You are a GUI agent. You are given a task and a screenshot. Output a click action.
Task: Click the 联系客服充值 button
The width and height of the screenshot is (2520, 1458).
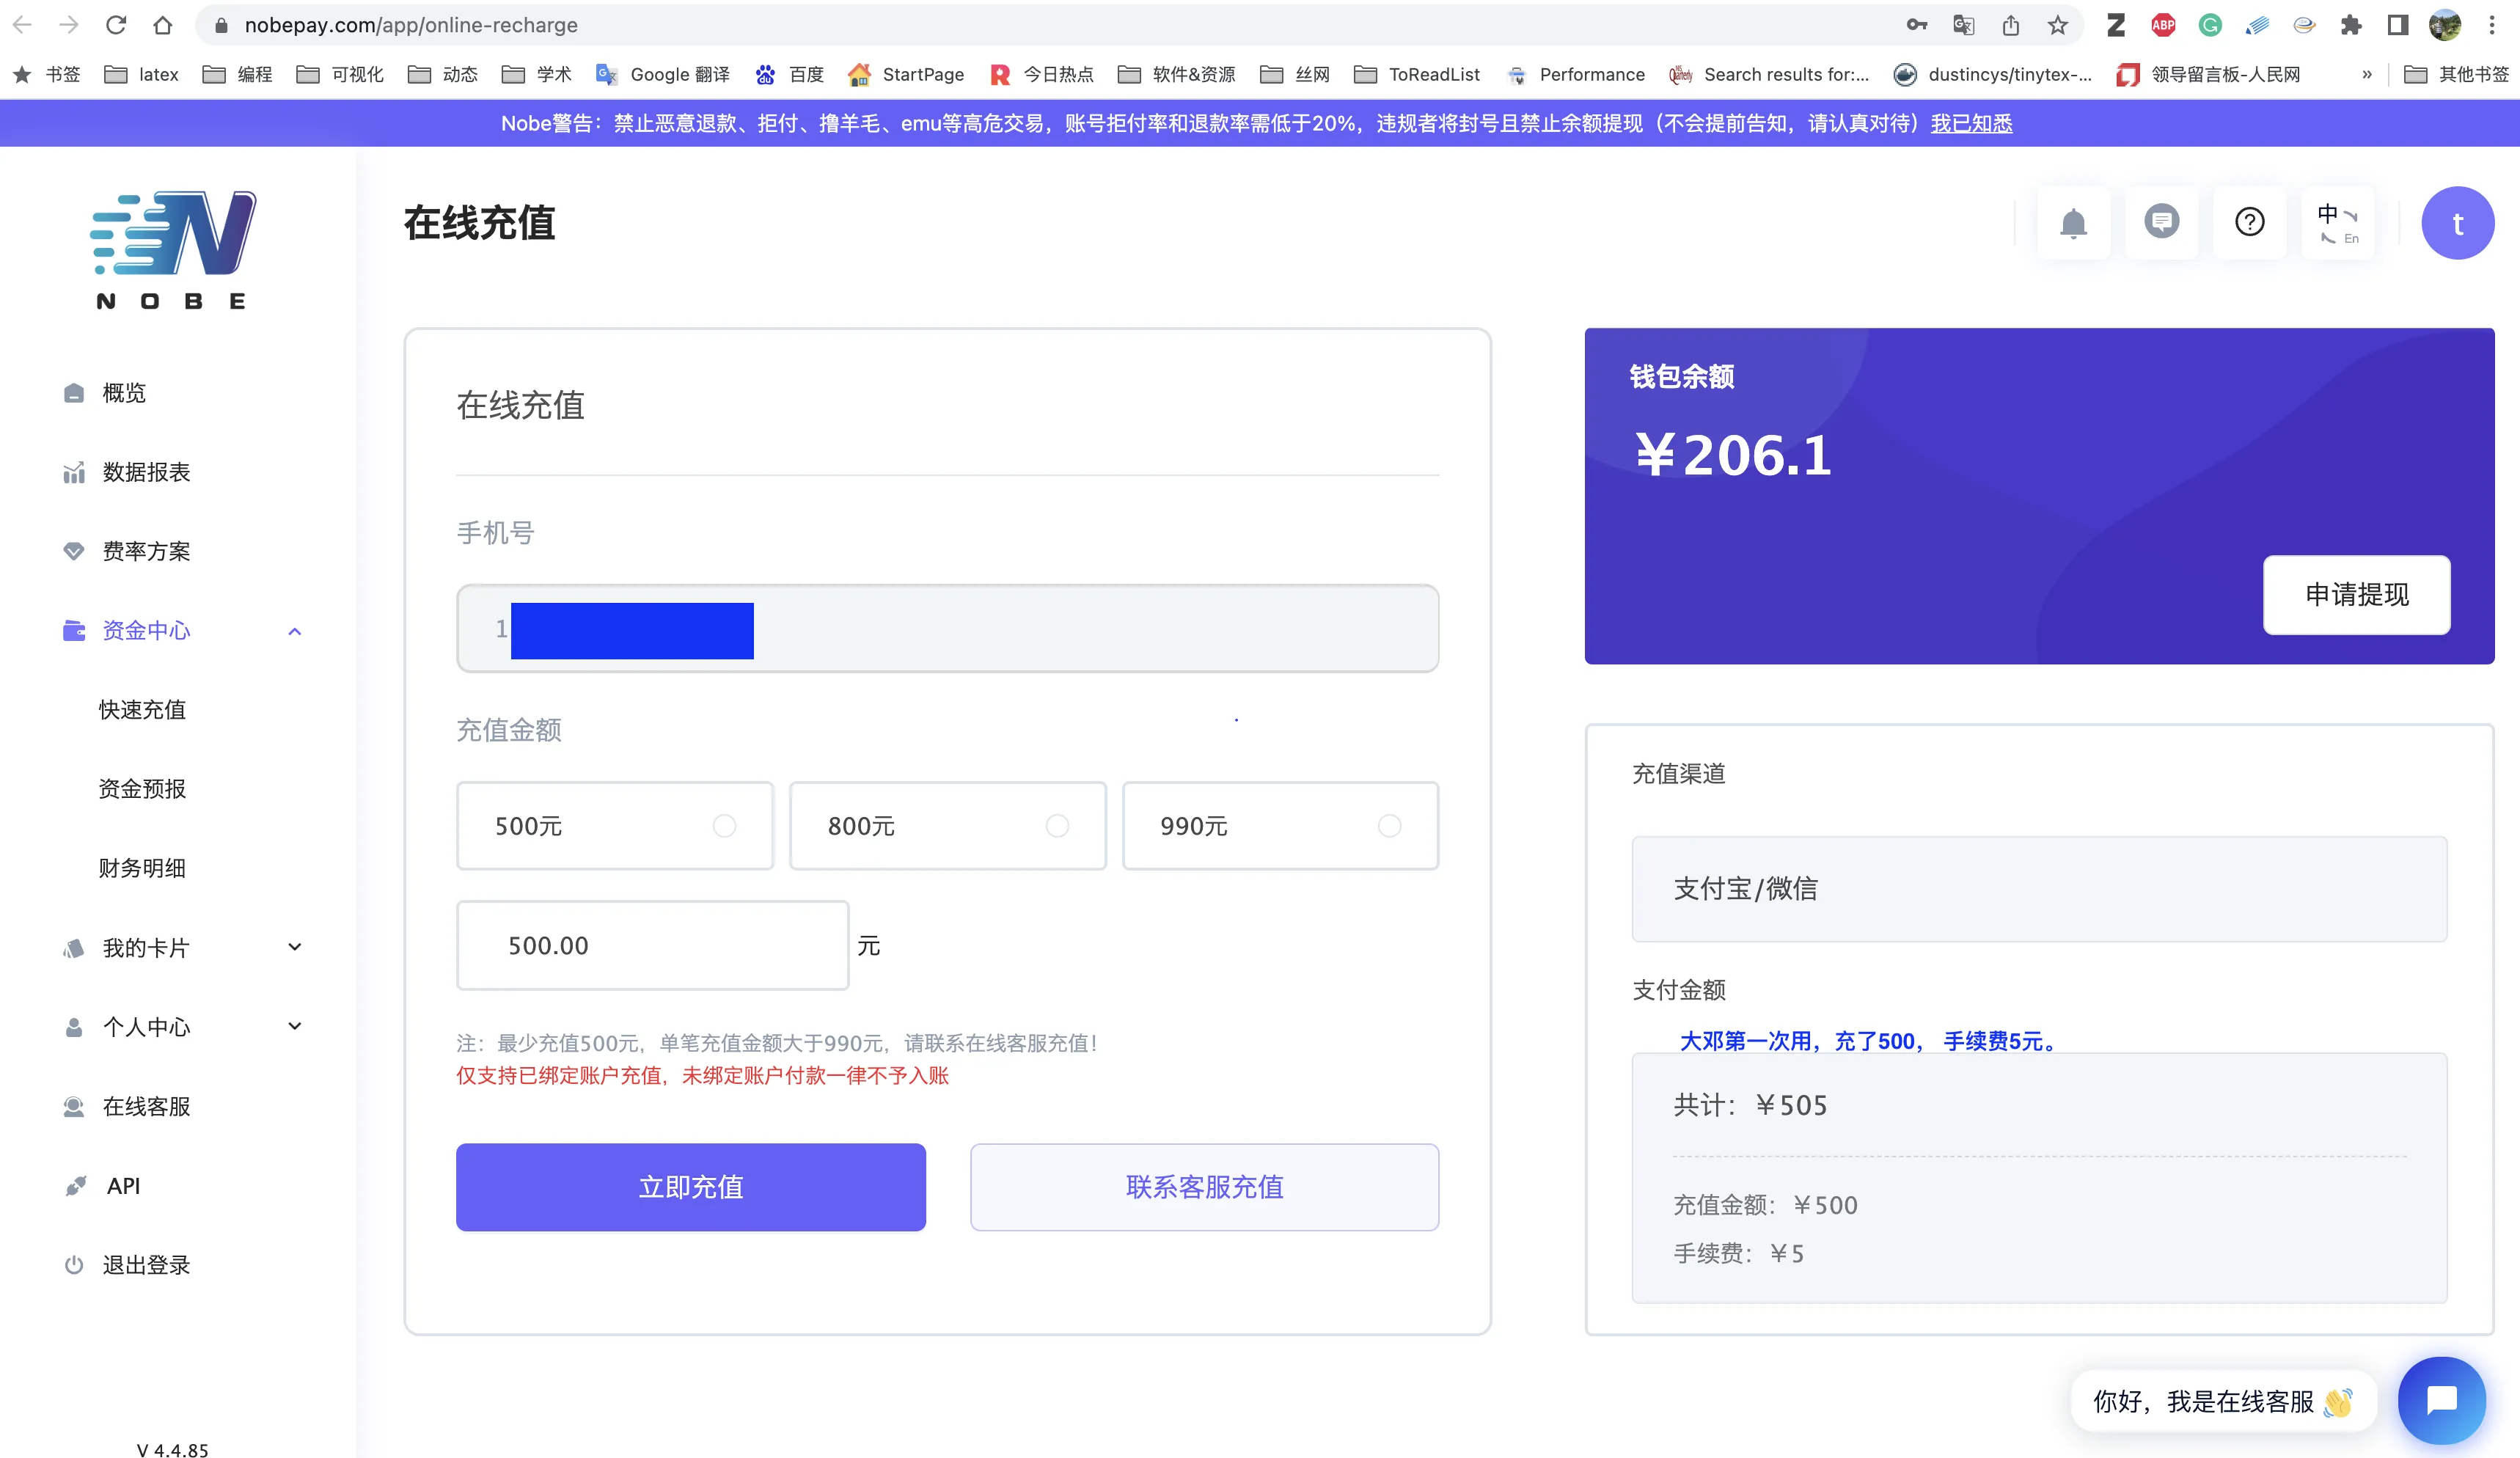click(x=1204, y=1187)
